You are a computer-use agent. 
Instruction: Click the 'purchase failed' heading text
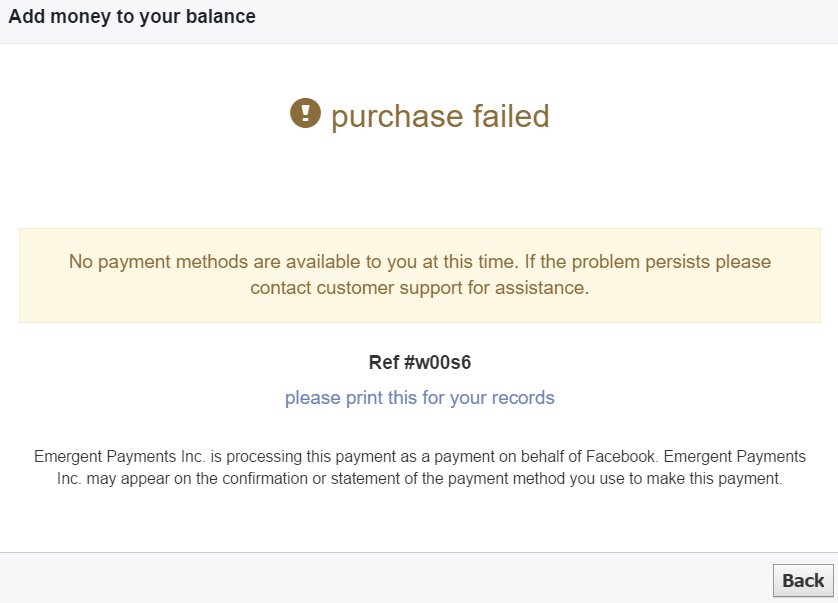440,116
